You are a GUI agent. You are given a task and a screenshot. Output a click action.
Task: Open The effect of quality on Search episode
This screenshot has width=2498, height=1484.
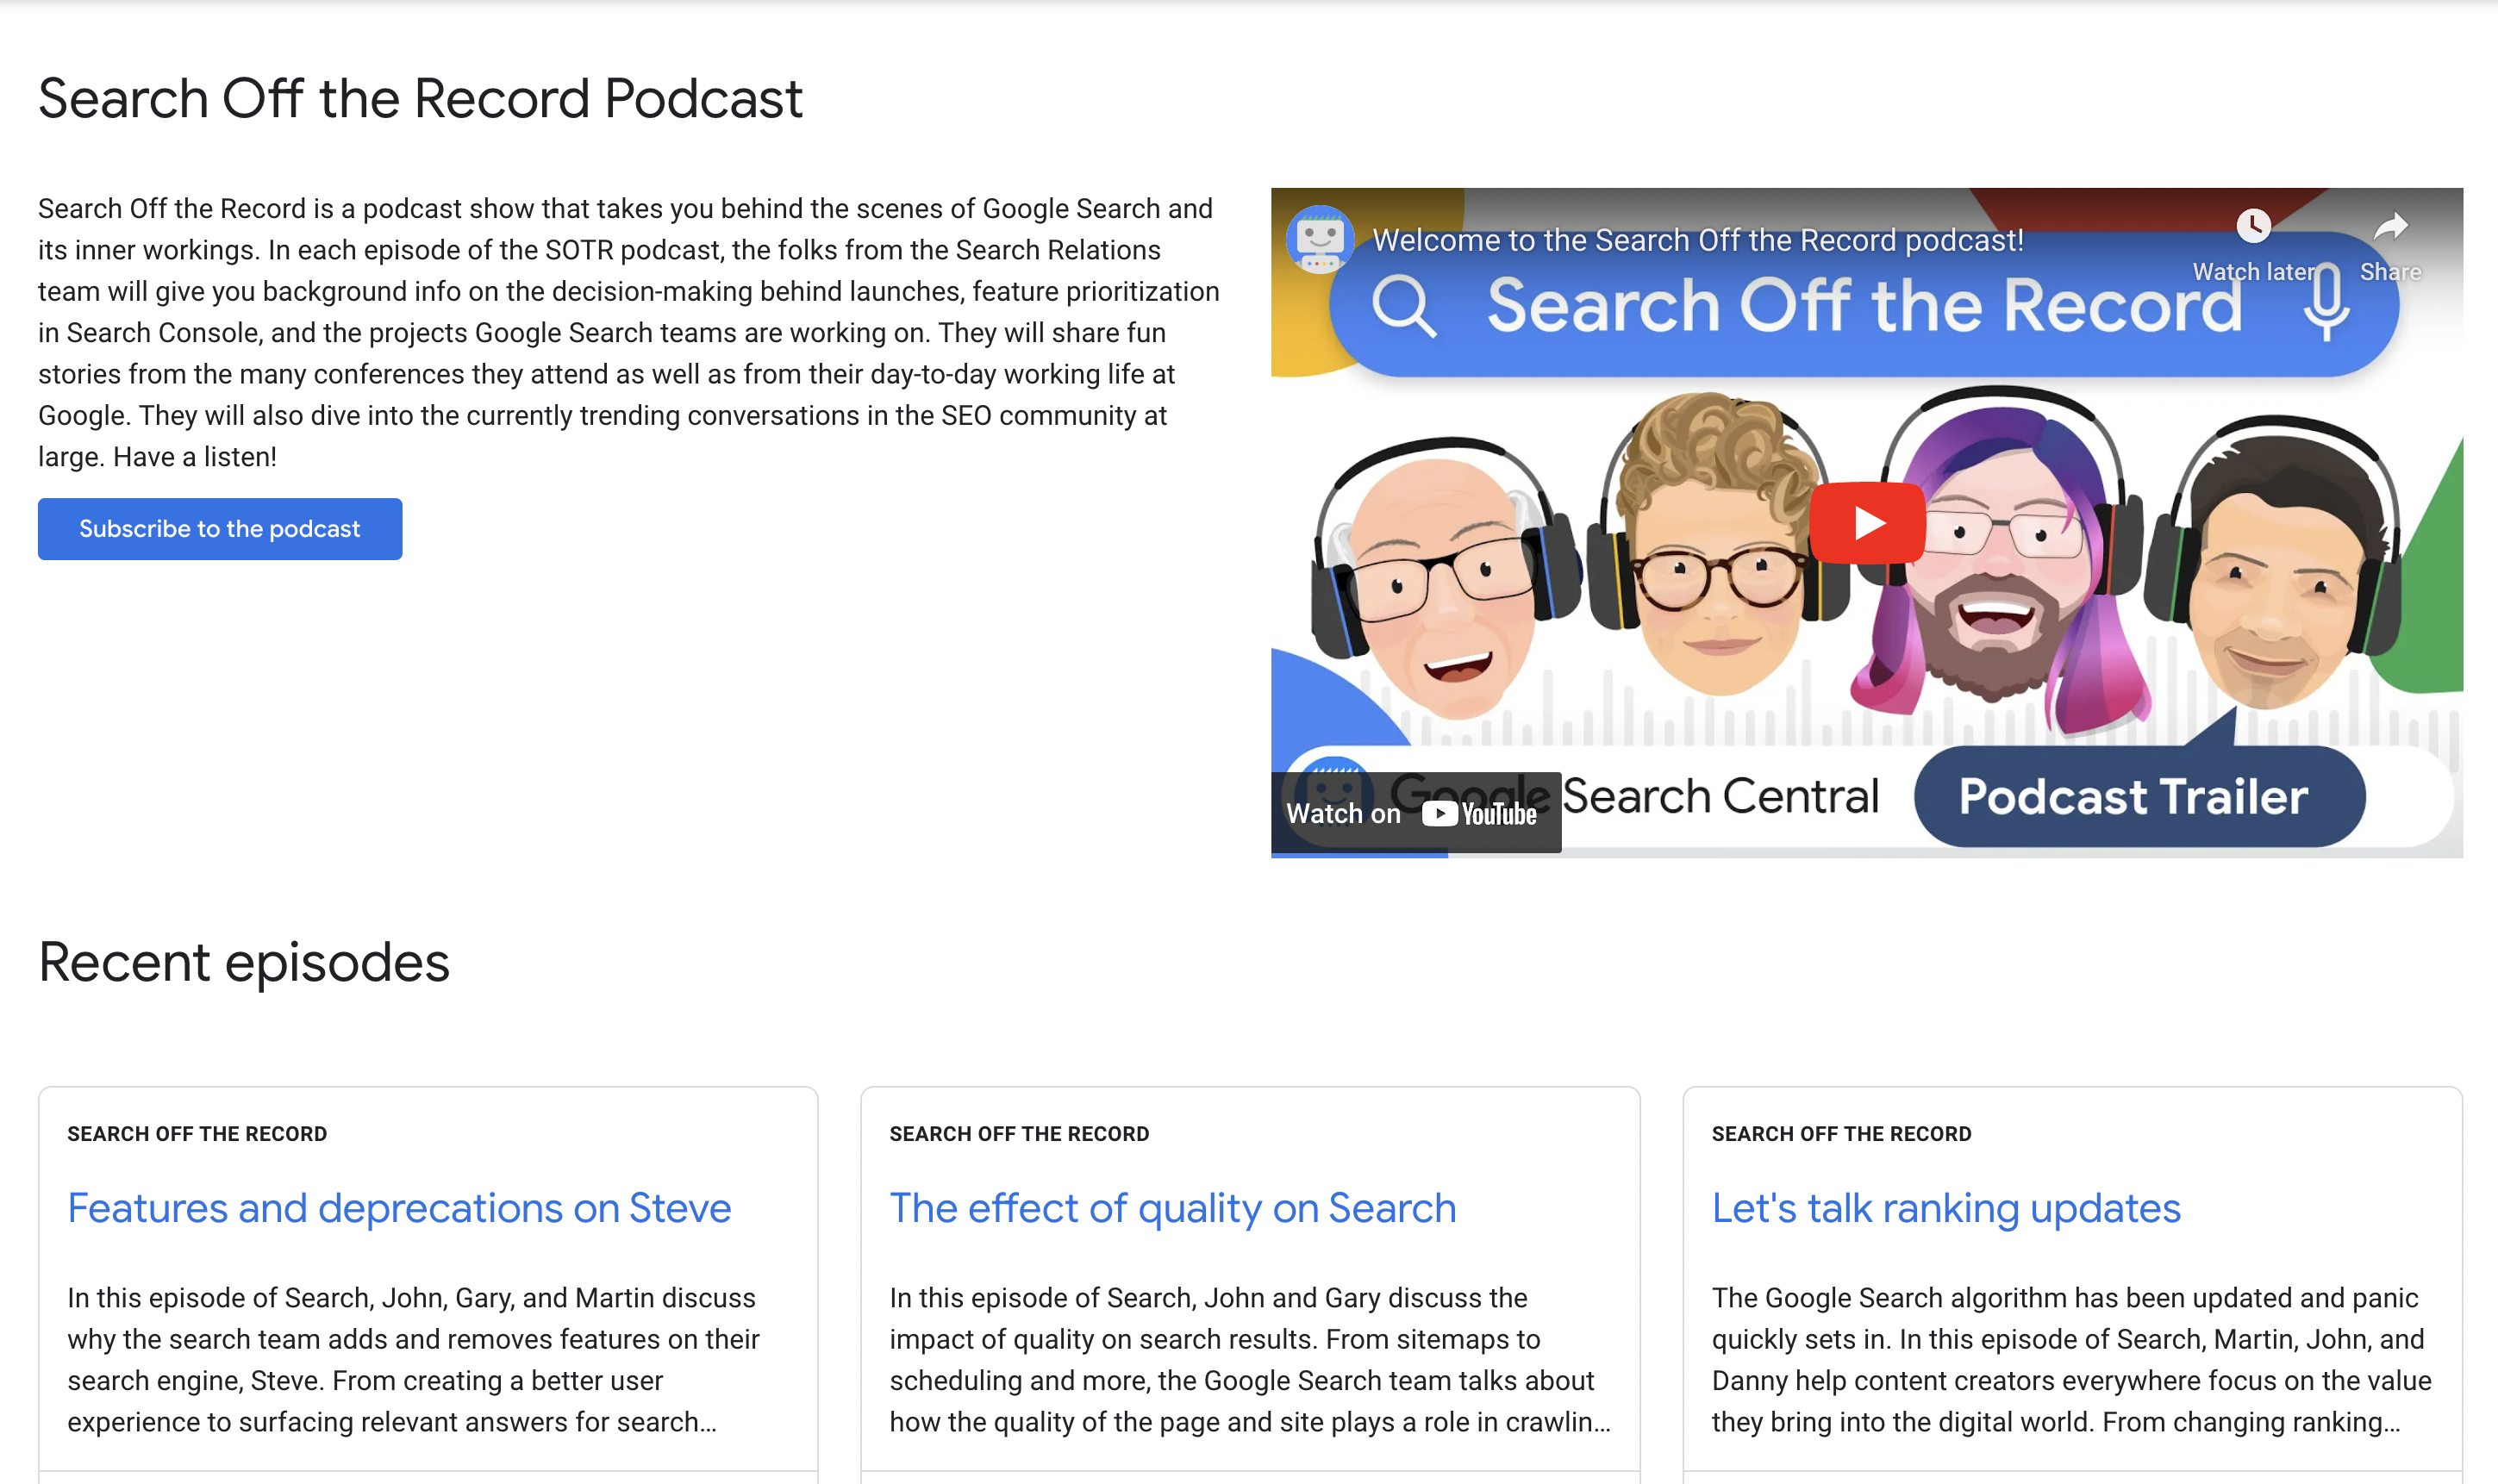(x=1172, y=1208)
